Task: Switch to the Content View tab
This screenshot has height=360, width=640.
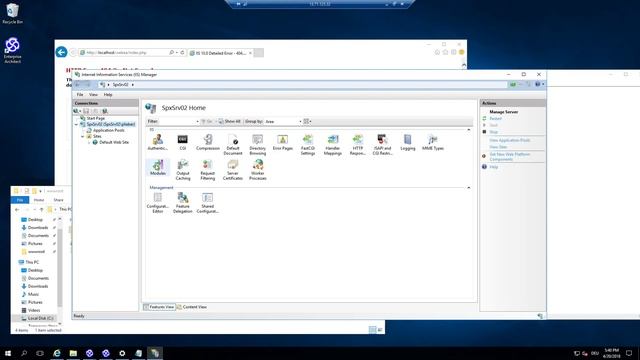Action: [192, 307]
